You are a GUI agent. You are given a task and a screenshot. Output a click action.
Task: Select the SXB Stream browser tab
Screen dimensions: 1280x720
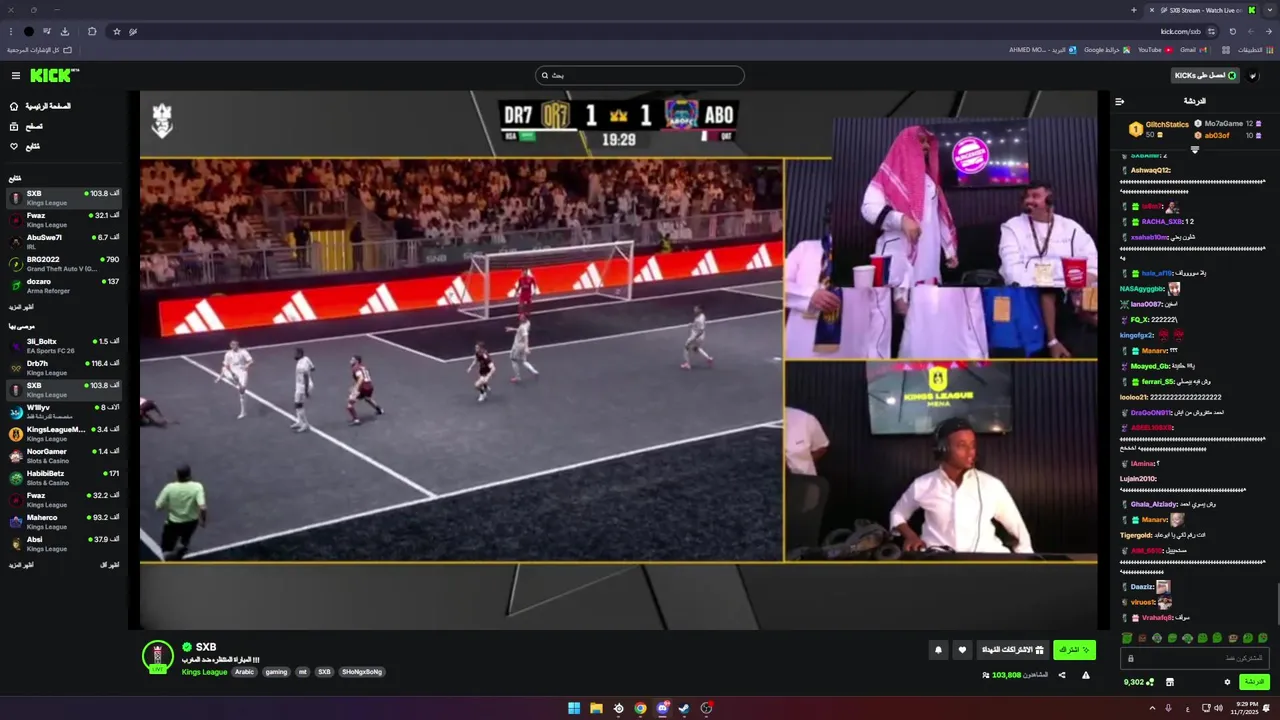(1201, 10)
